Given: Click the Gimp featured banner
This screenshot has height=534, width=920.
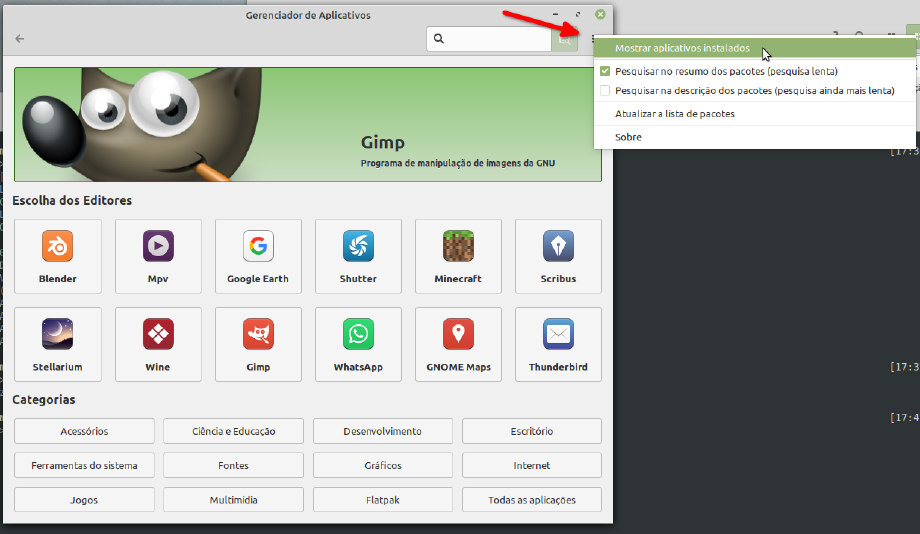Looking at the screenshot, I should [x=308, y=124].
